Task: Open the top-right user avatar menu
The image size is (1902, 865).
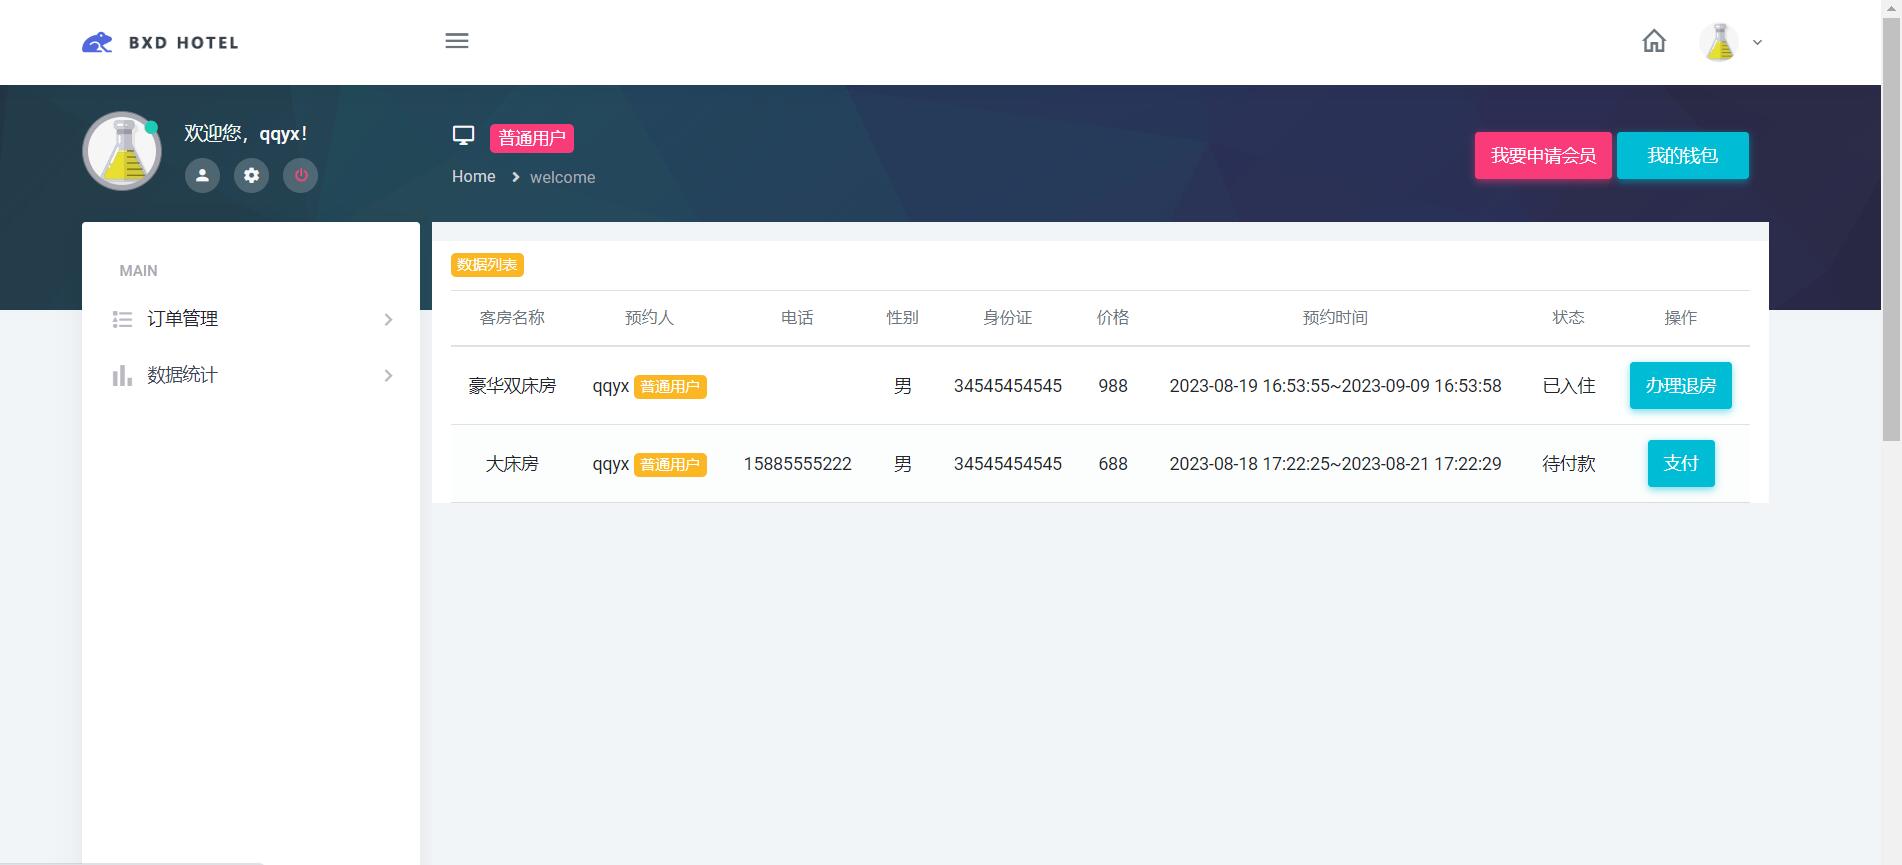Action: (x=1719, y=42)
